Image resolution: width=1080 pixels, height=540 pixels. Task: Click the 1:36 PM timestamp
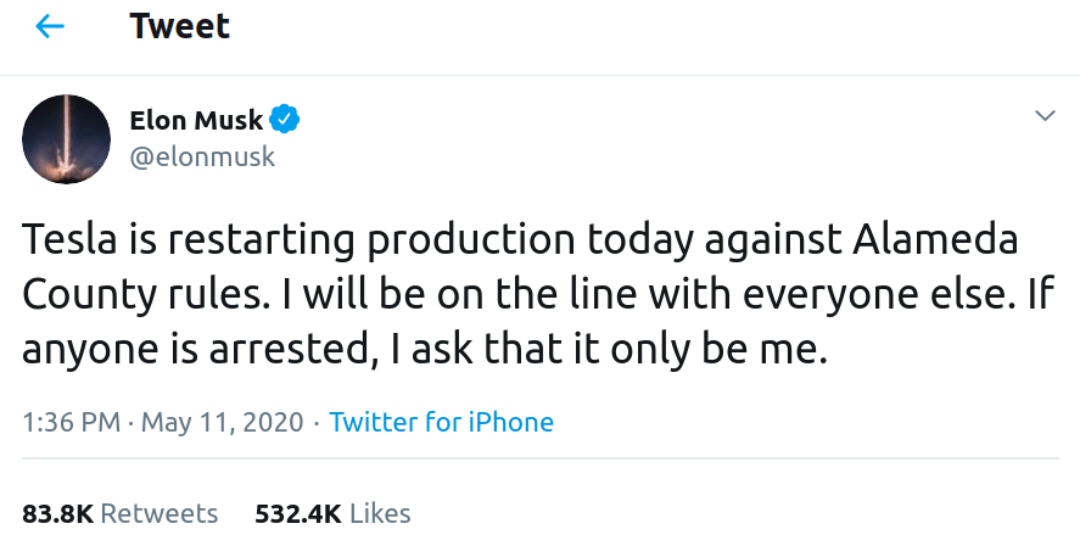tap(71, 422)
